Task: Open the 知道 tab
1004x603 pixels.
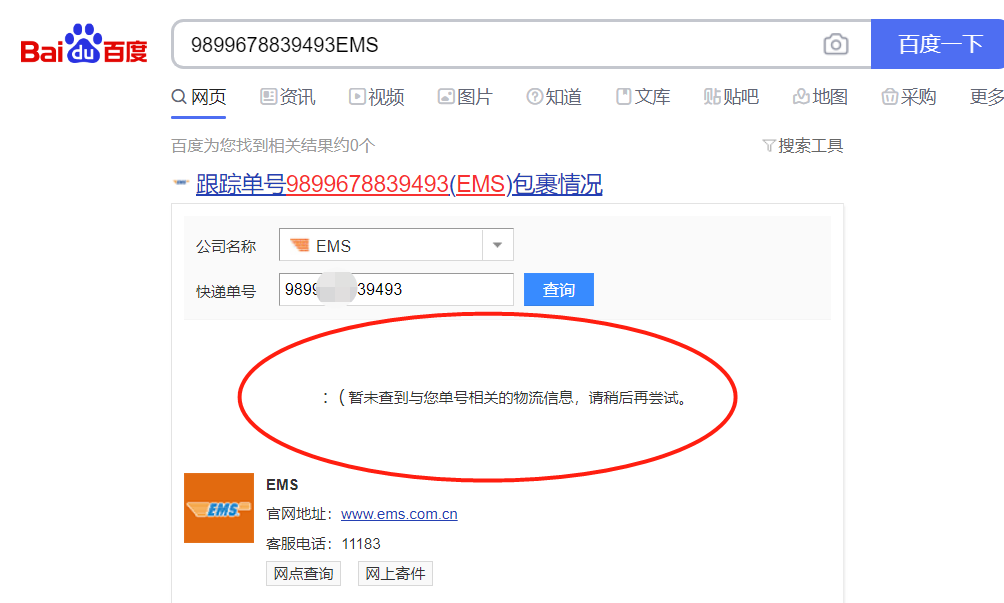Action: [x=555, y=97]
